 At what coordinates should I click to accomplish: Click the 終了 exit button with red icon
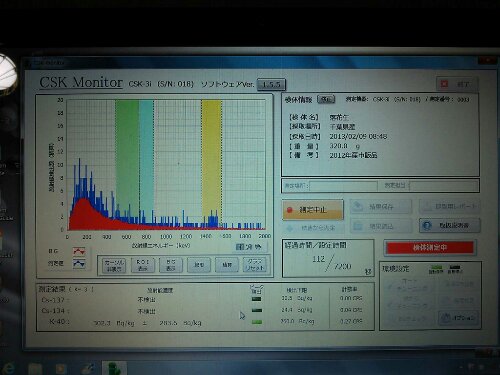pyautogui.click(x=456, y=84)
